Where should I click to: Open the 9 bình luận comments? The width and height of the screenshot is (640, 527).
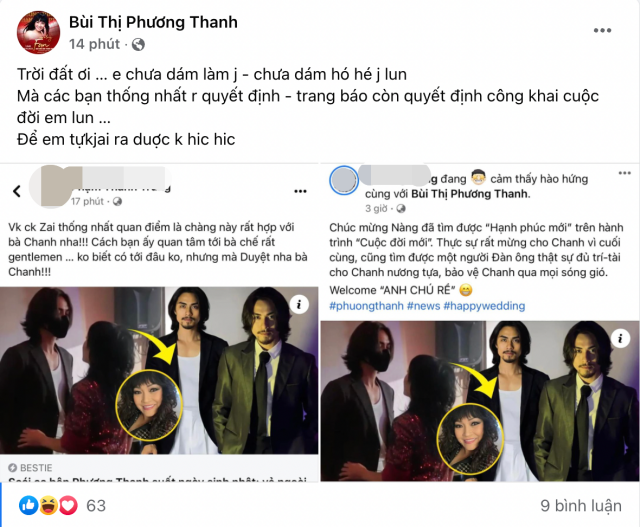(581, 506)
